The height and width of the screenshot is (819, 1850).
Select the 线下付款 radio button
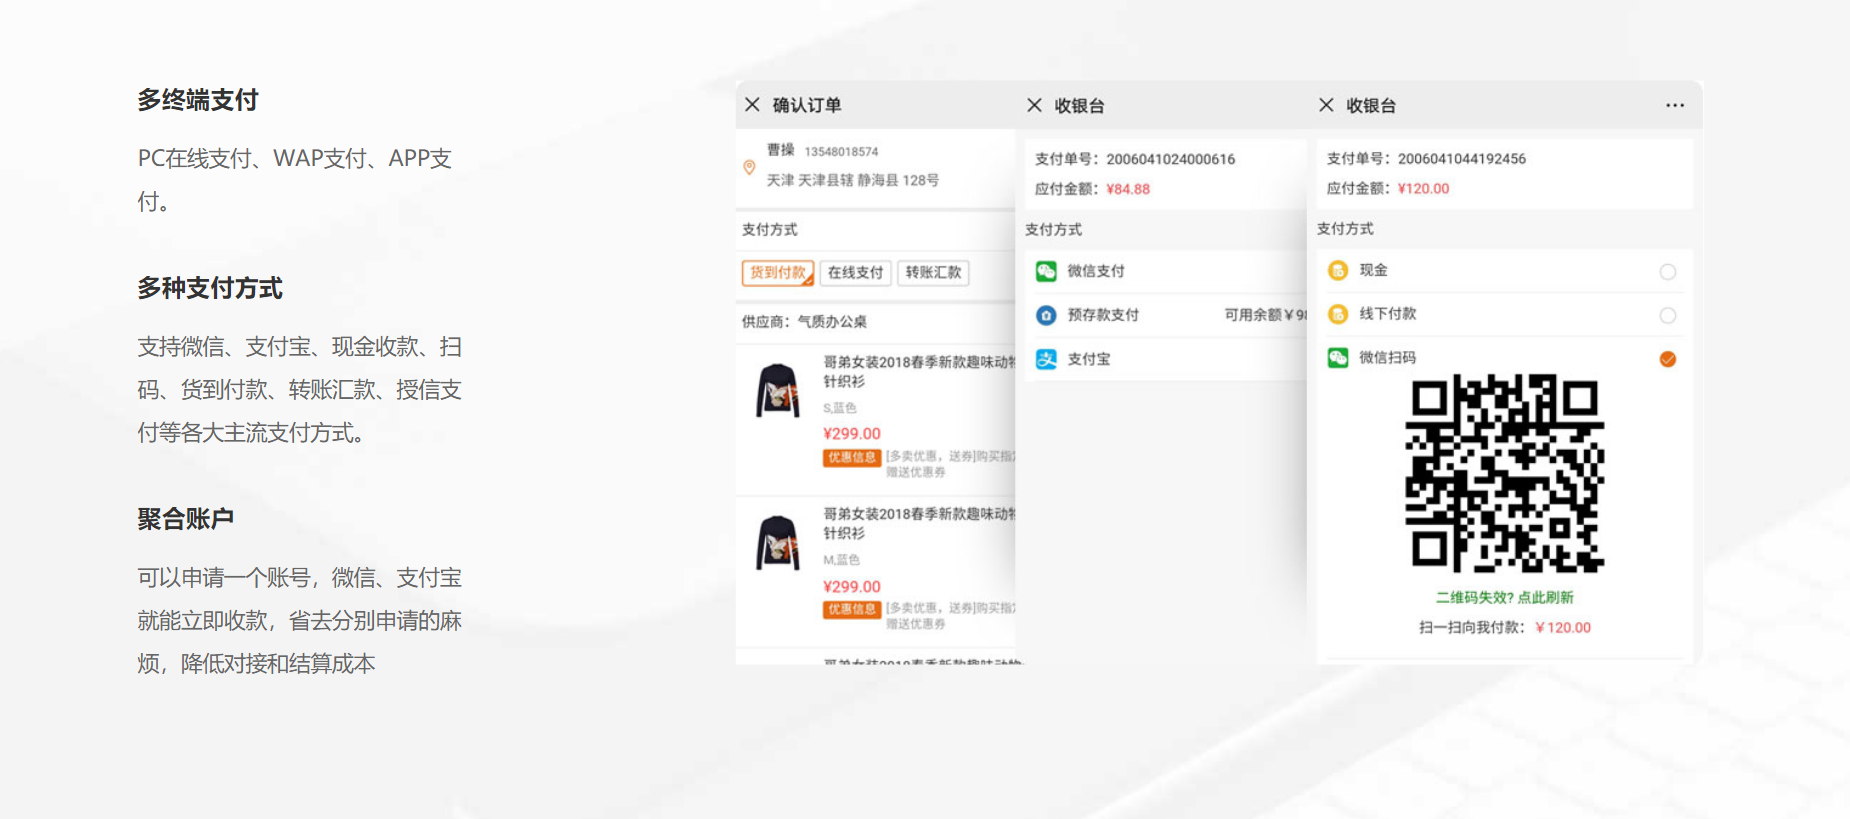[x=1667, y=316]
